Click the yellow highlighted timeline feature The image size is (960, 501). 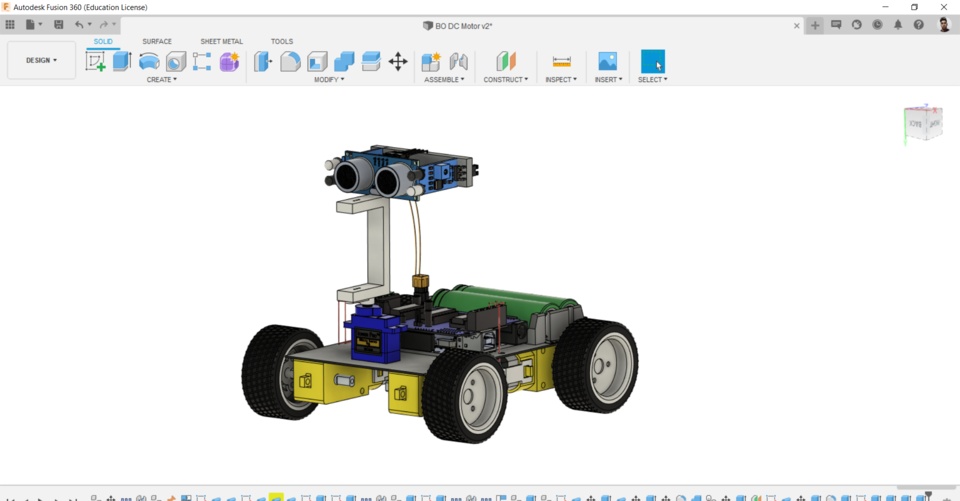point(276,497)
